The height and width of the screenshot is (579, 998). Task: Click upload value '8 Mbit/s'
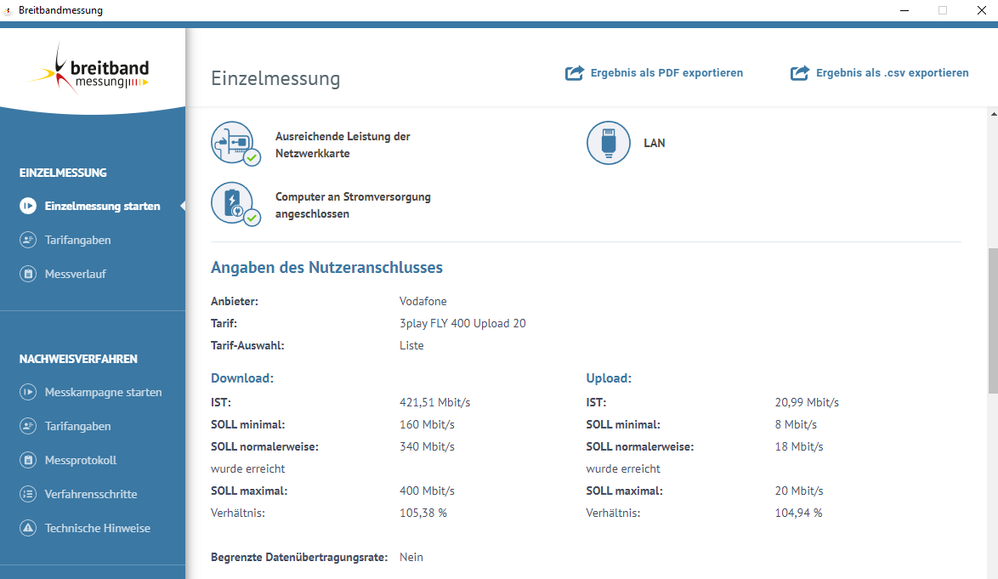click(796, 424)
